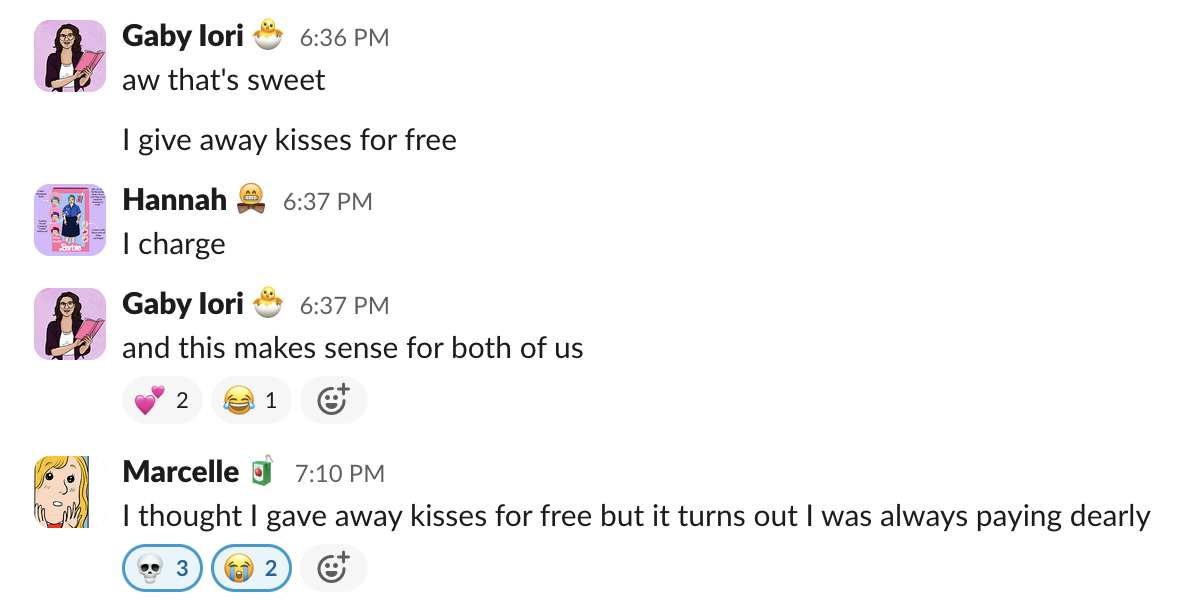
Task: Add a reaction to Marcelle's message
Action: coord(333,569)
